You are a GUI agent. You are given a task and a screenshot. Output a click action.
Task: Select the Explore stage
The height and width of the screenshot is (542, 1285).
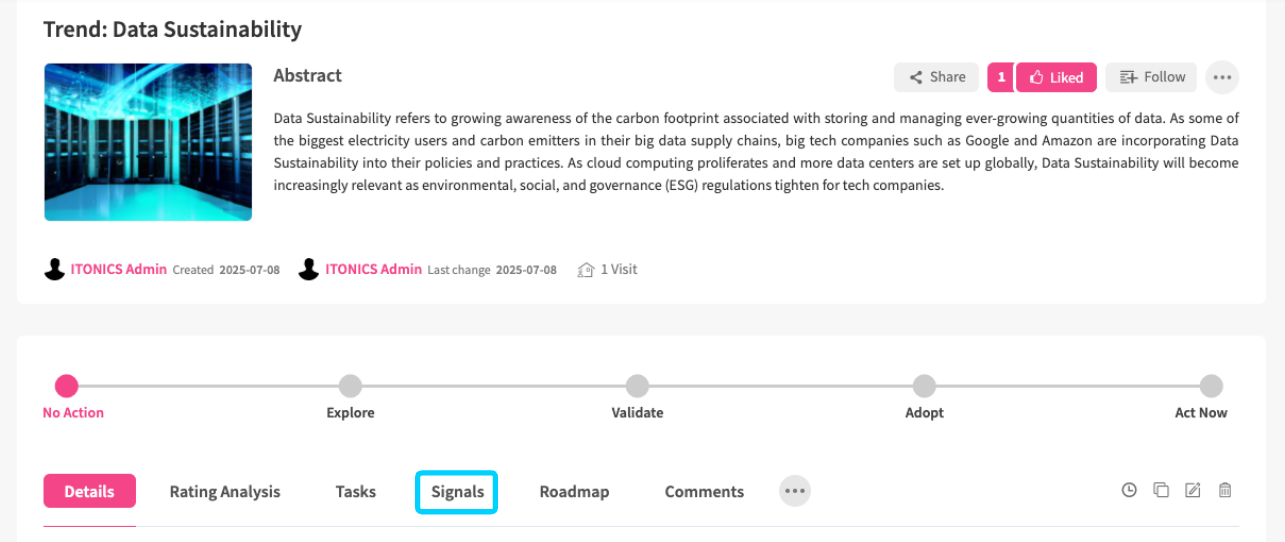point(350,386)
